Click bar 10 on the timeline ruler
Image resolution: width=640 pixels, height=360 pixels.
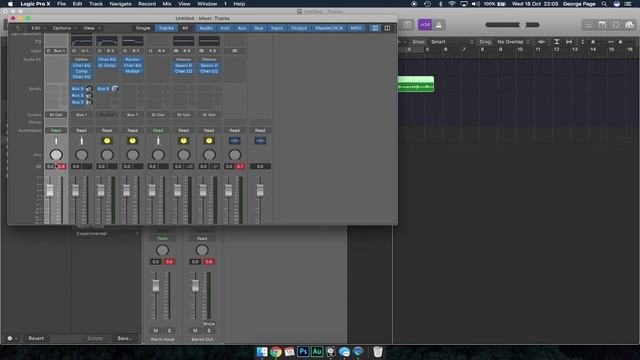coord(520,49)
